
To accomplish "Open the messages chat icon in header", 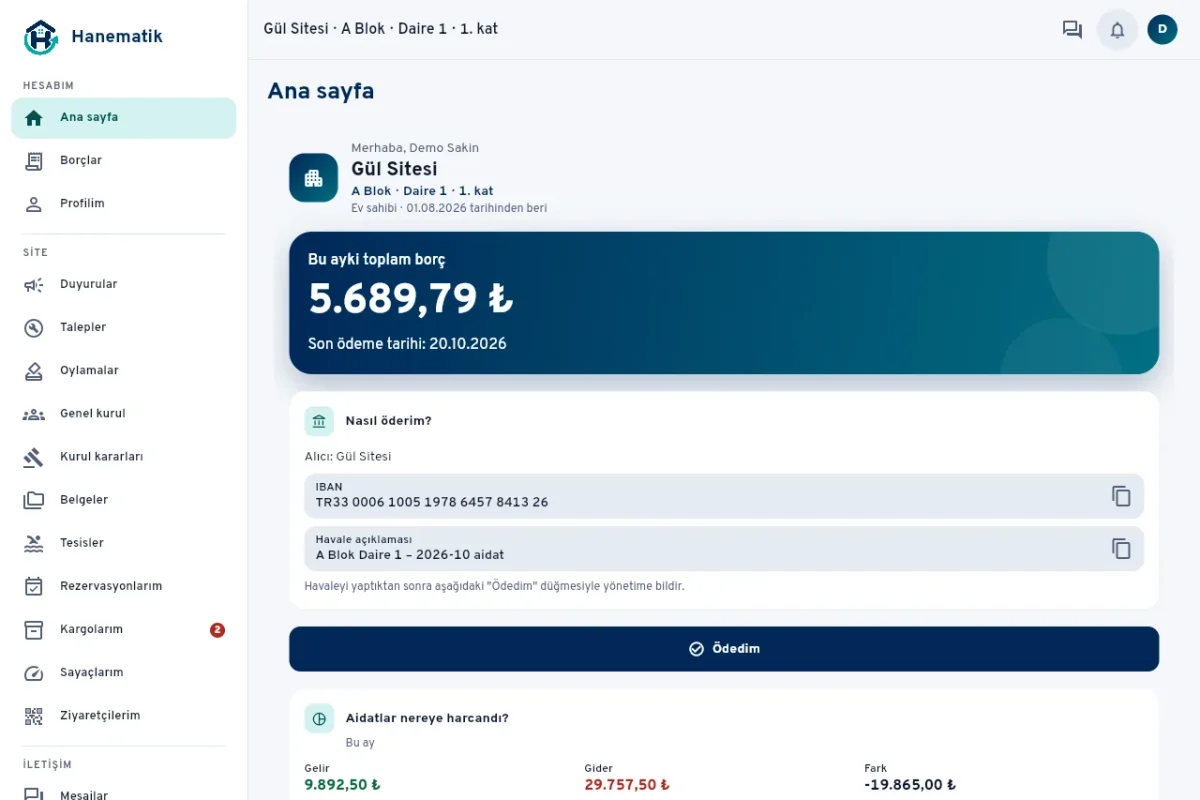I will tap(1072, 30).
